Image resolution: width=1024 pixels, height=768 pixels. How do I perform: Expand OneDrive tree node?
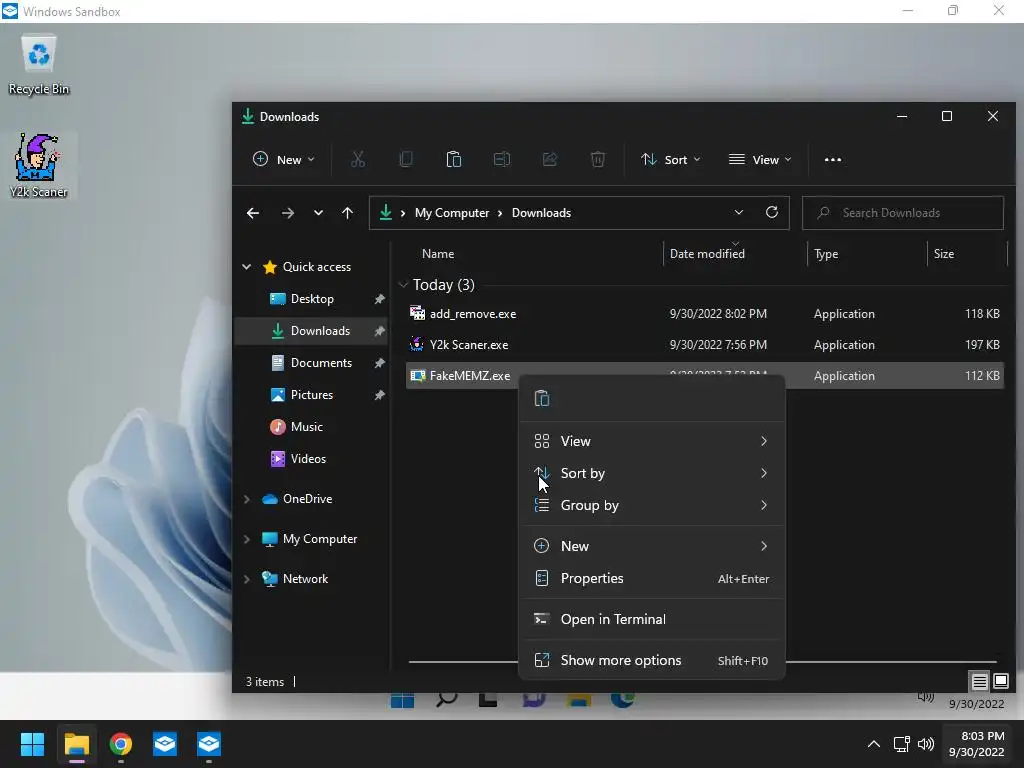click(247, 499)
